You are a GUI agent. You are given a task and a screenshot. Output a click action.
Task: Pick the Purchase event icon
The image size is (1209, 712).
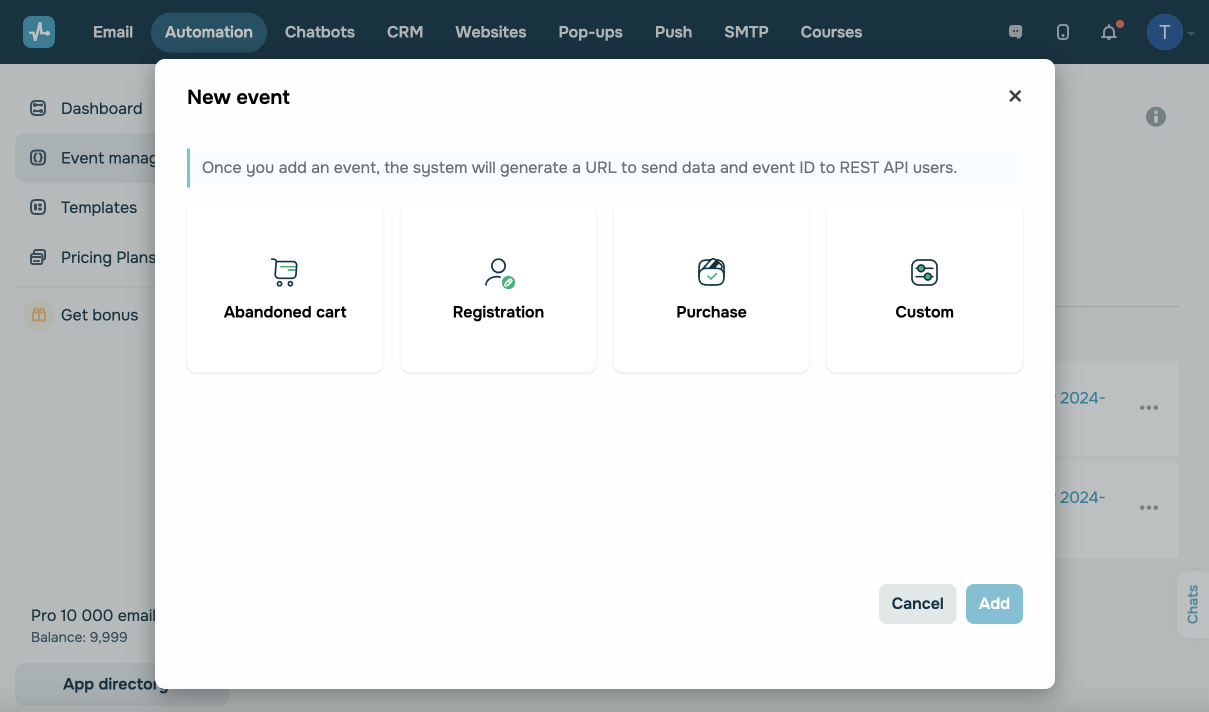(x=711, y=272)
